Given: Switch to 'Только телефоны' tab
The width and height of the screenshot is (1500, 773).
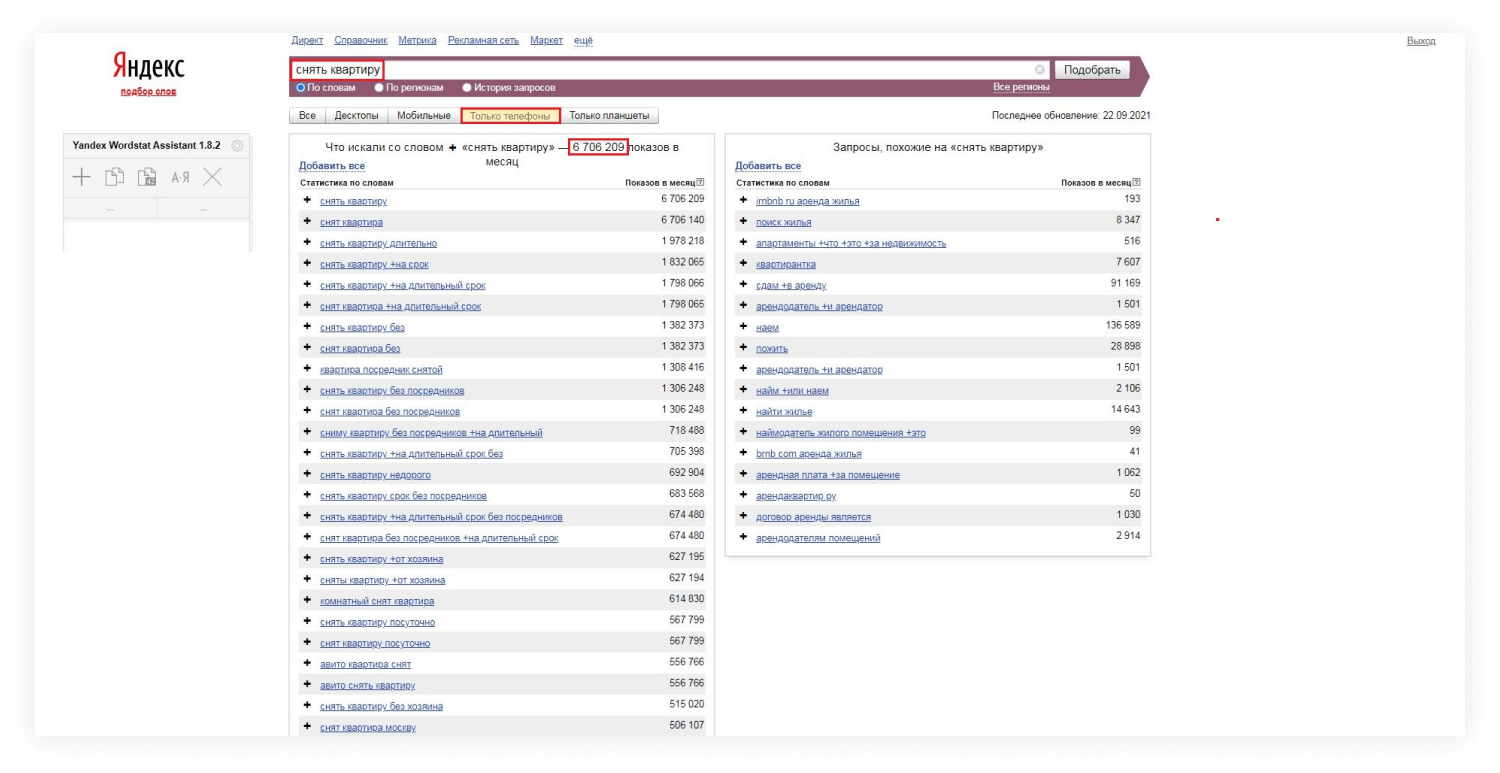Looking at the screenshot, I should tap(510, 116).
